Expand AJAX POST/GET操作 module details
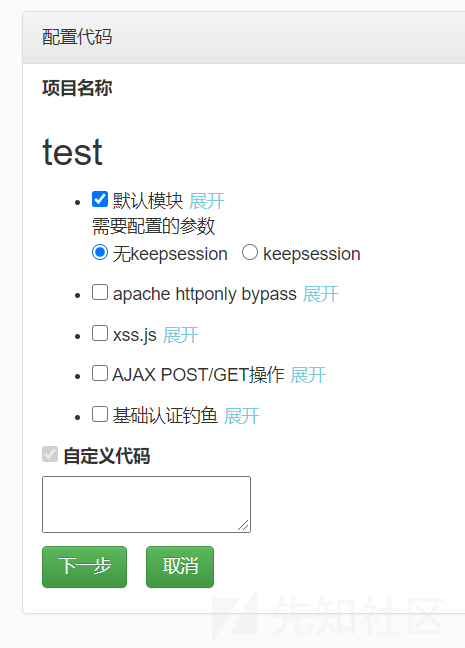 [x=308, y=375]
